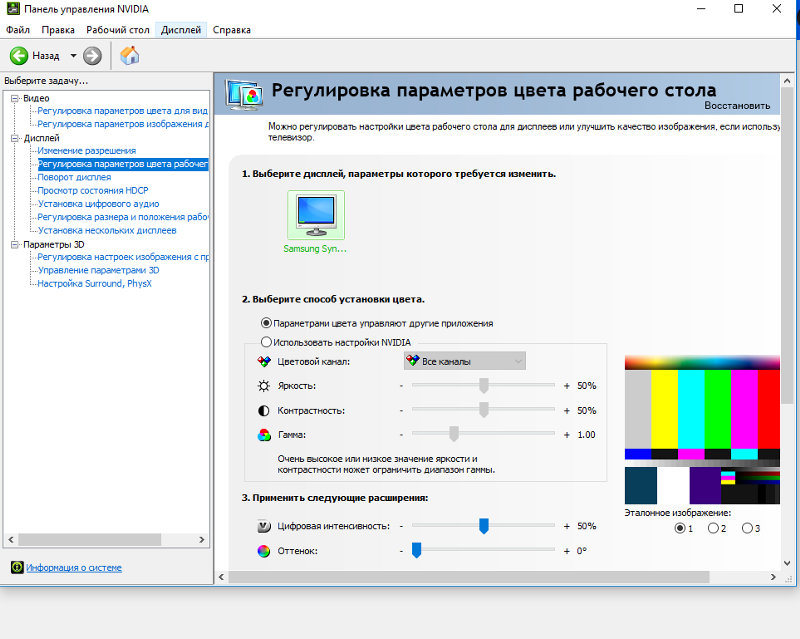800x639 pixels.
Task: Click the gamma RGB circles icon
Action: [264, 435]
